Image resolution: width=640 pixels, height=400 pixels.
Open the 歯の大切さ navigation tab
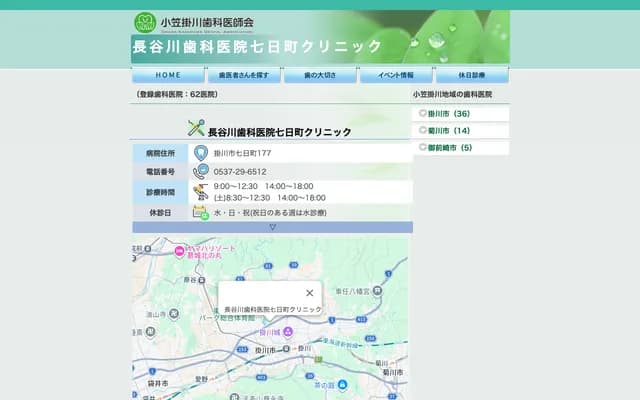point(320,75)
